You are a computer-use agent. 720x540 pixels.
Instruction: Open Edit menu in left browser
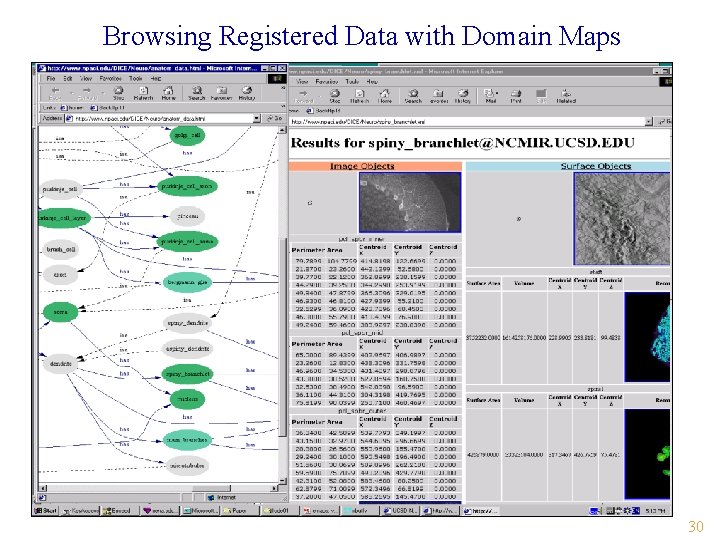point(68,79)
